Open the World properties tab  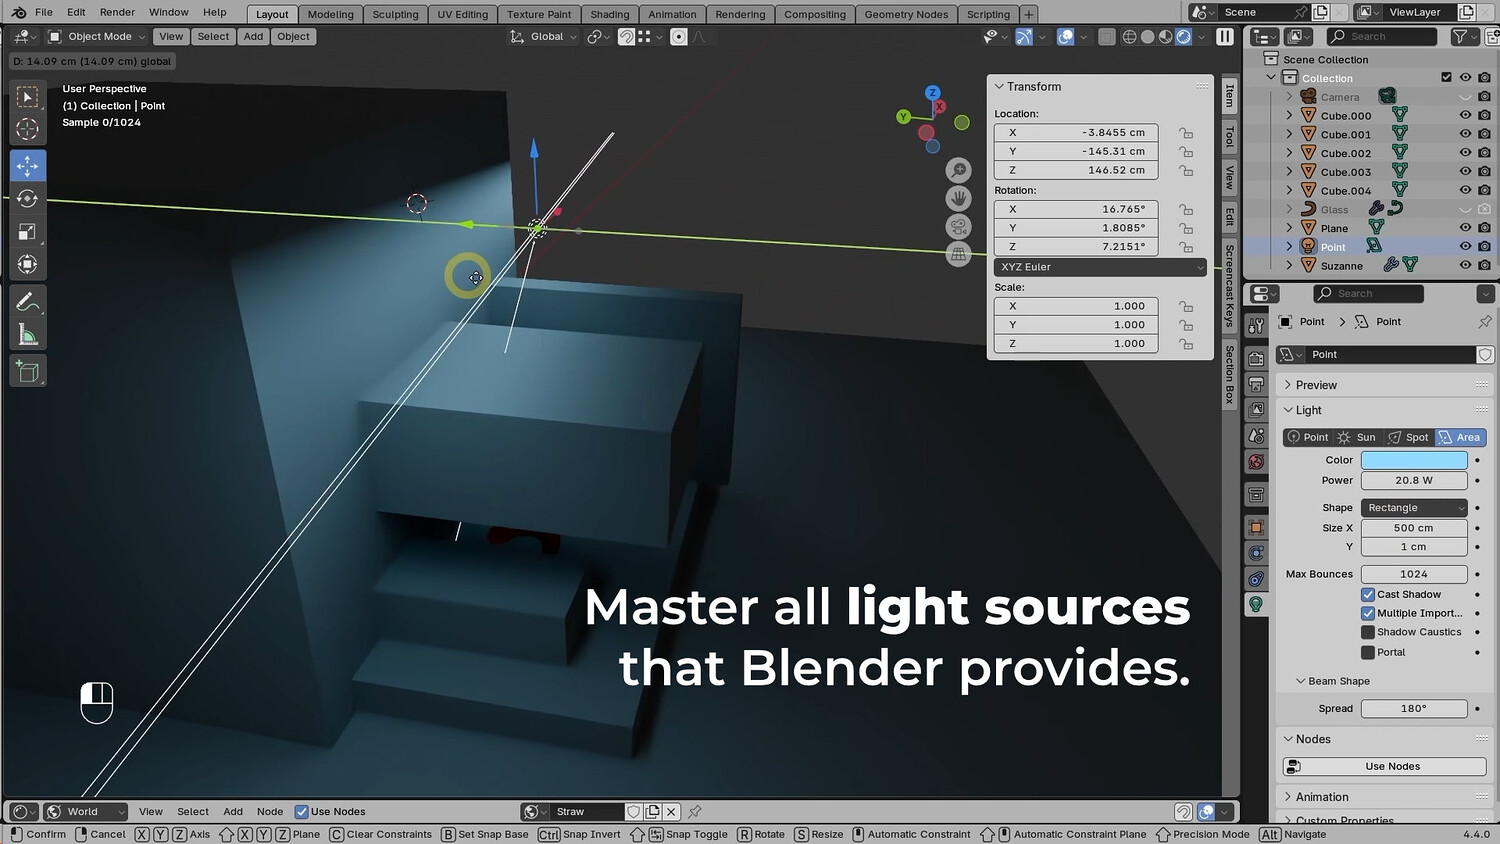point(1257,462)
